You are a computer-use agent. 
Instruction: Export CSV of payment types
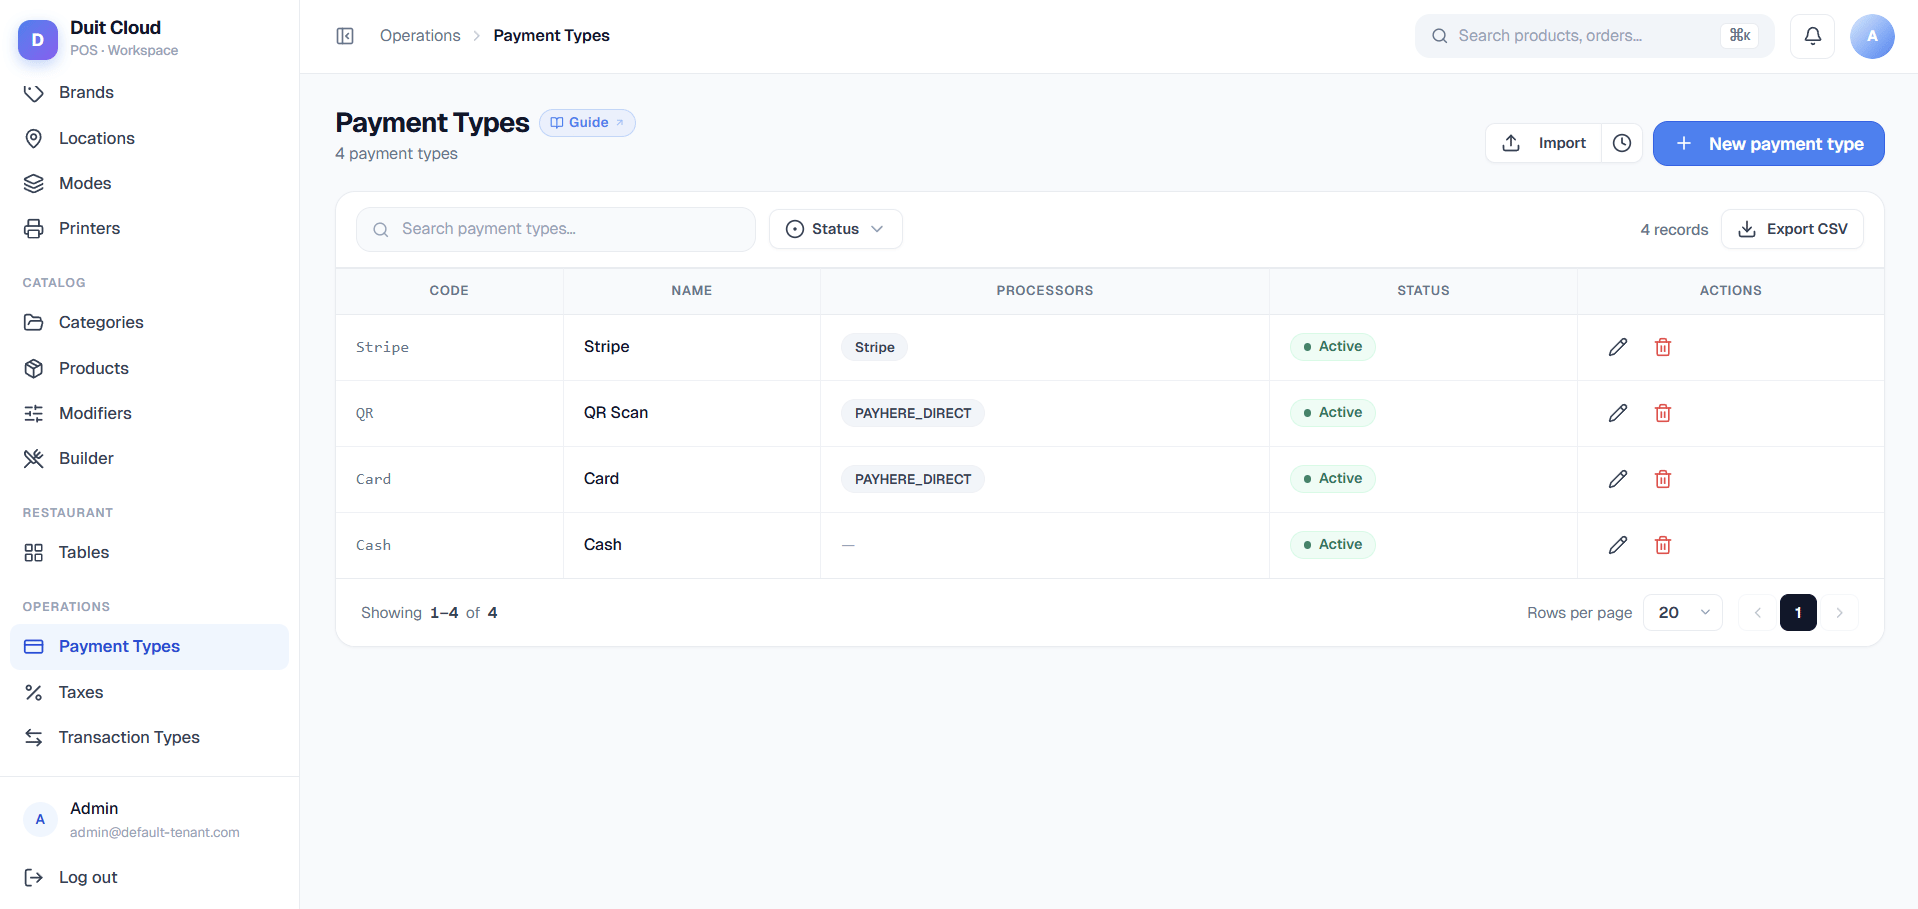(1792, 229)
